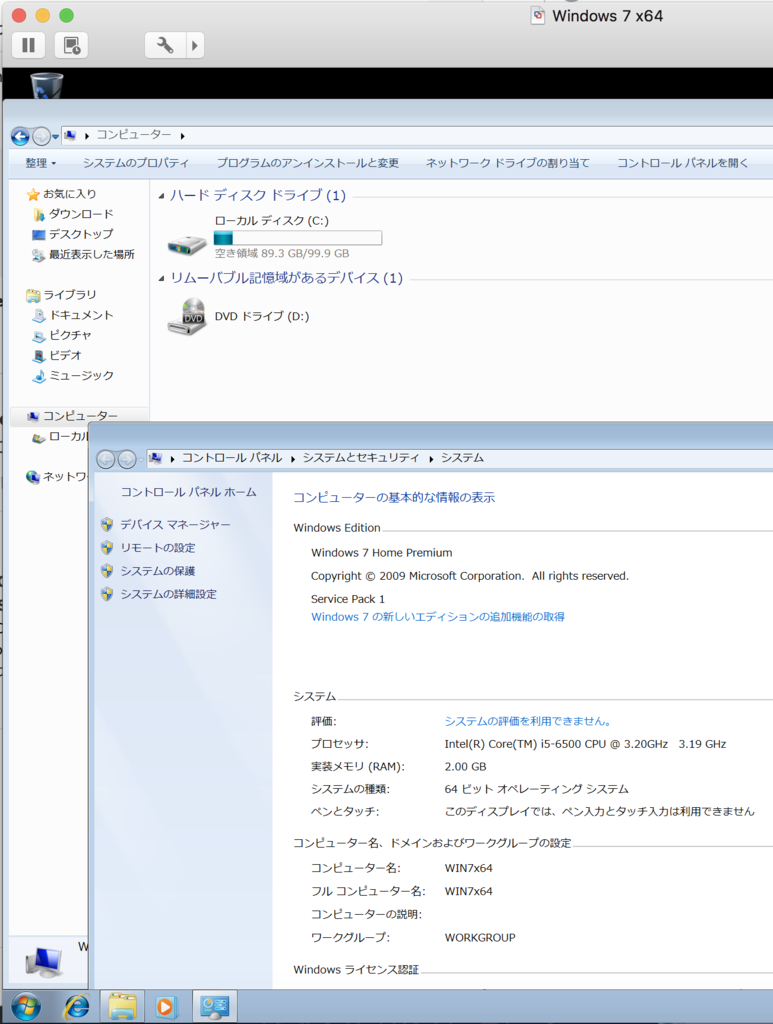Open ピクチャ library in sidebar

71,335
